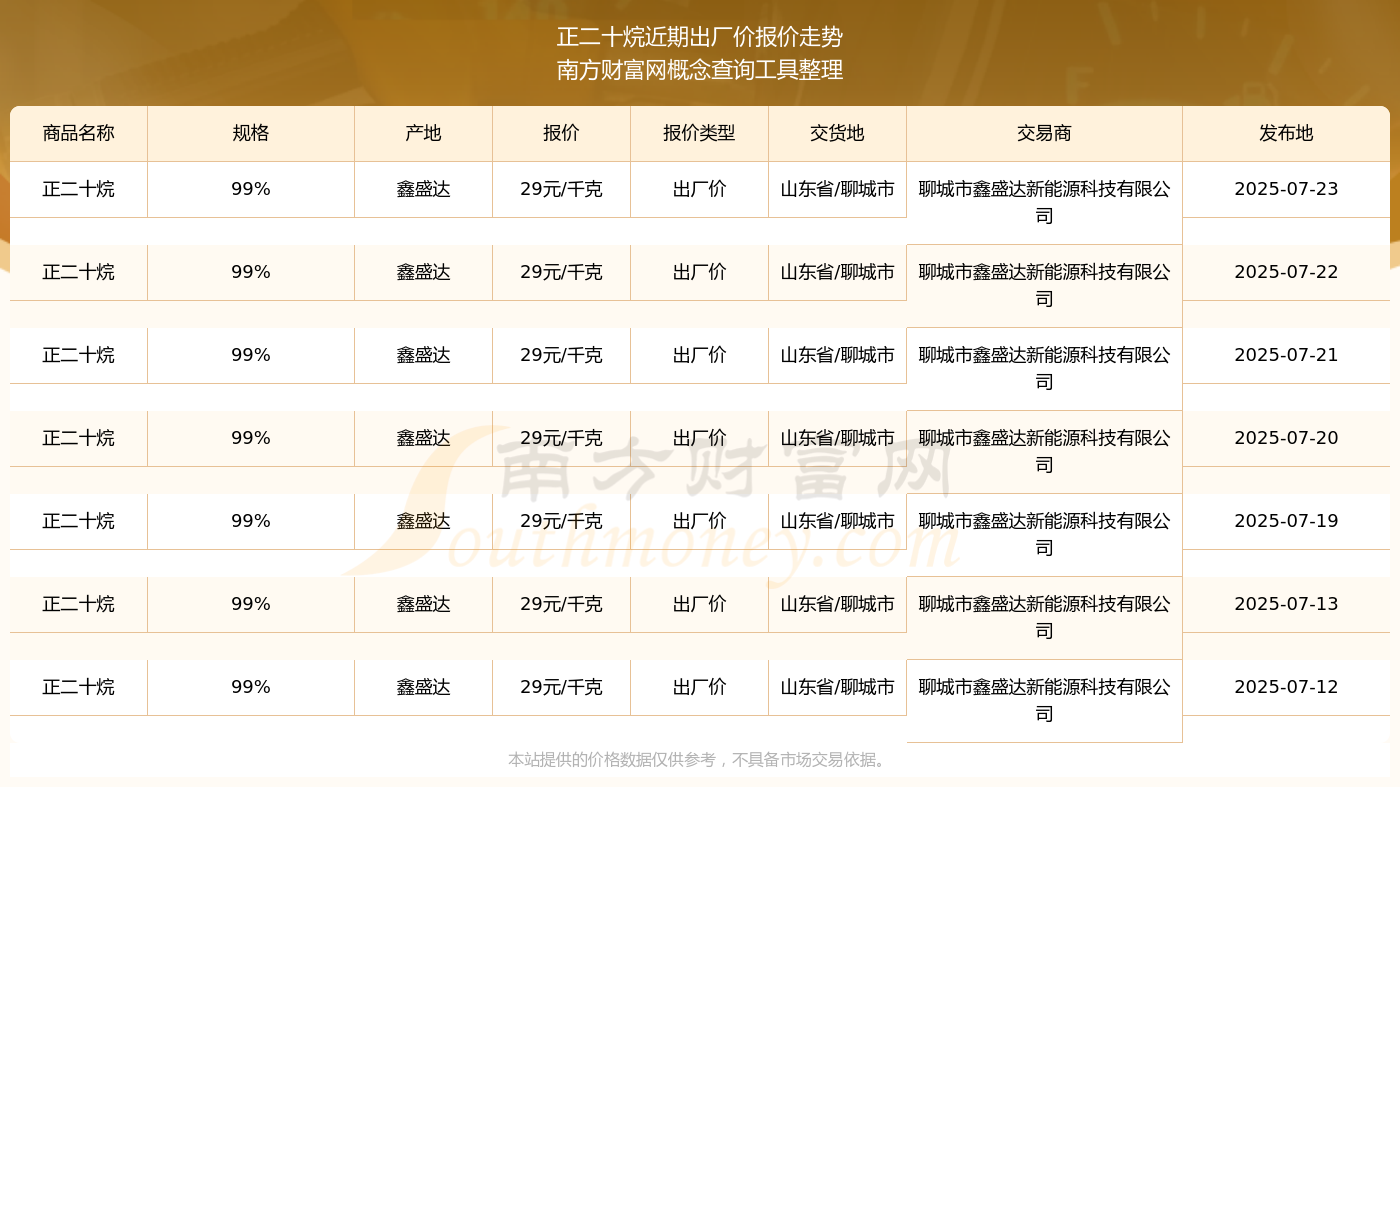Select date cell 2025-07-23
This screenshot has width=1400, height=1205.
1287,189
